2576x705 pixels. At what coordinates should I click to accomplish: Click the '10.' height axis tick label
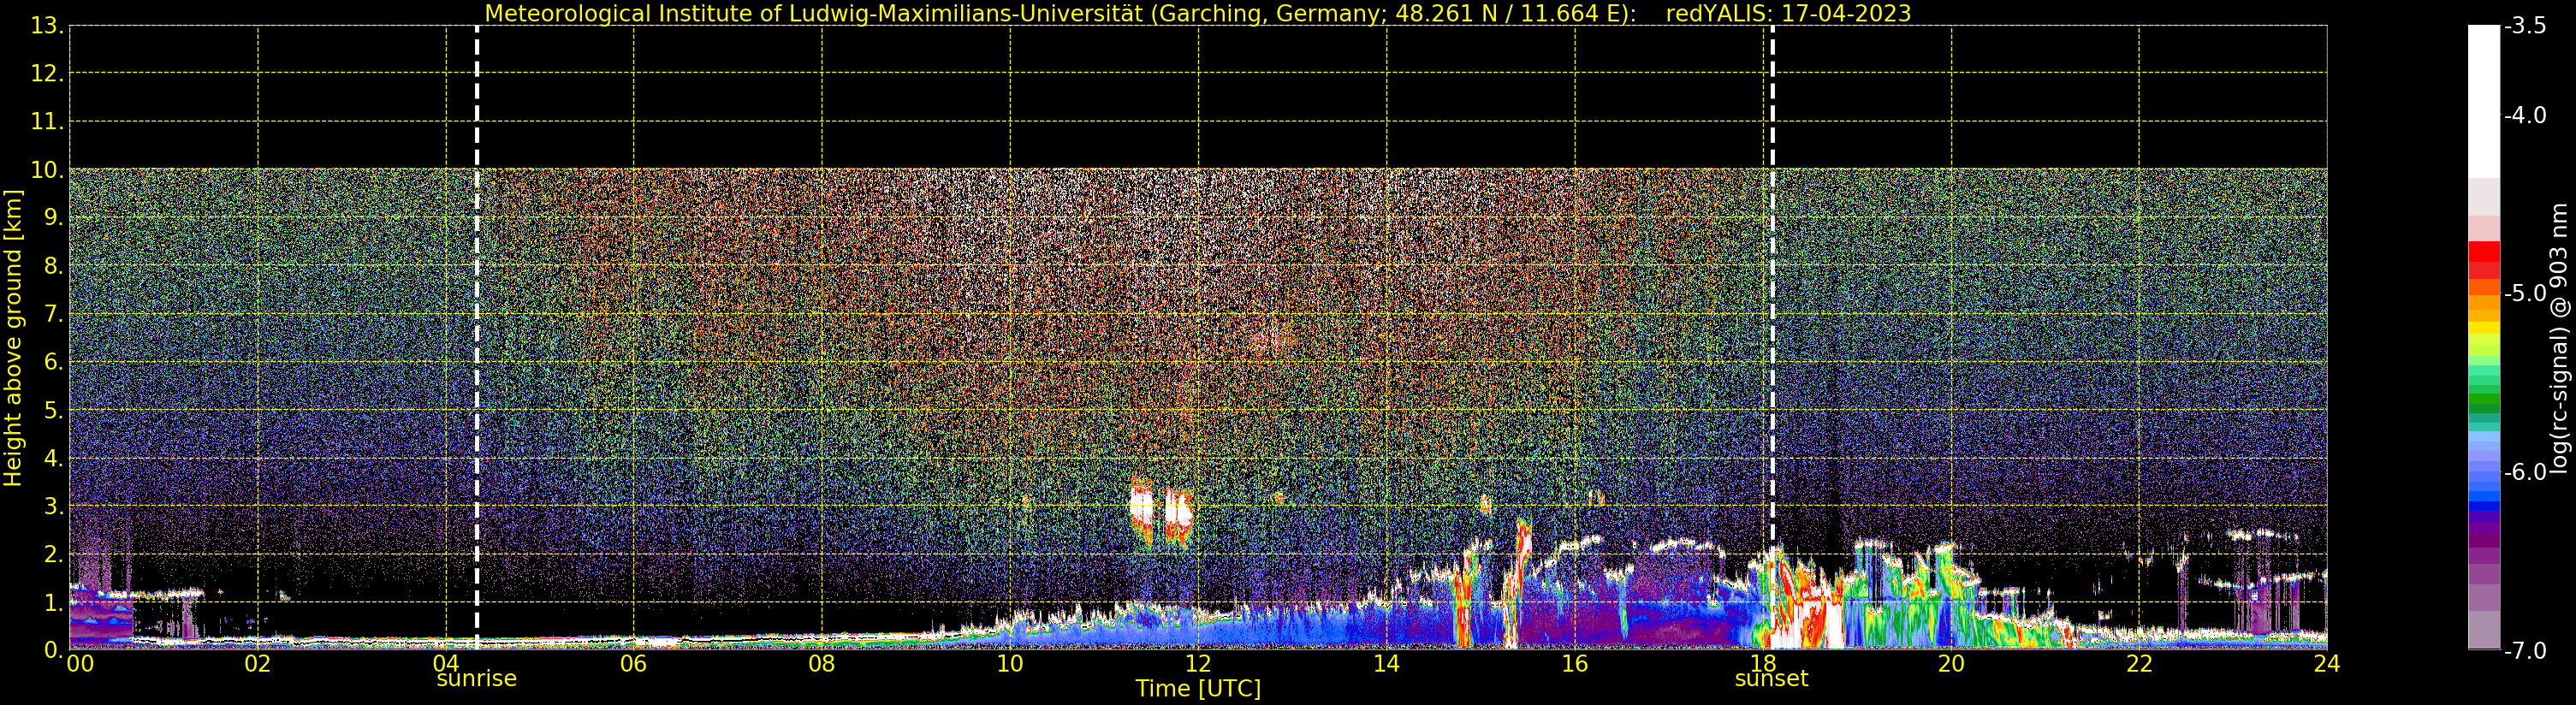coord(47,170)
